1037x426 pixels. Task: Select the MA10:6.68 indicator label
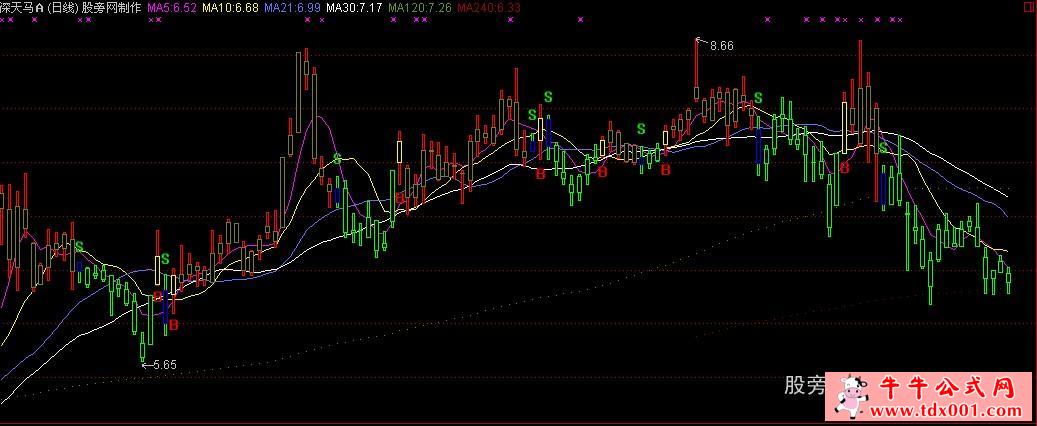[230, 7]
